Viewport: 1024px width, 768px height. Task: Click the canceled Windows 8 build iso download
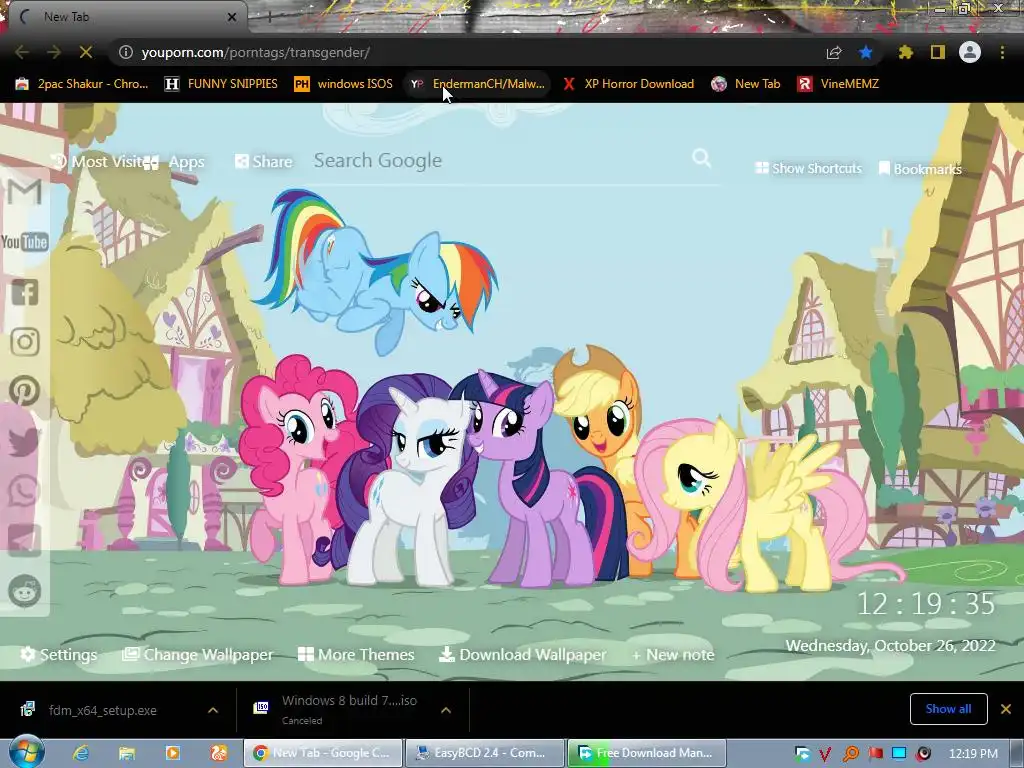(340, 710)
